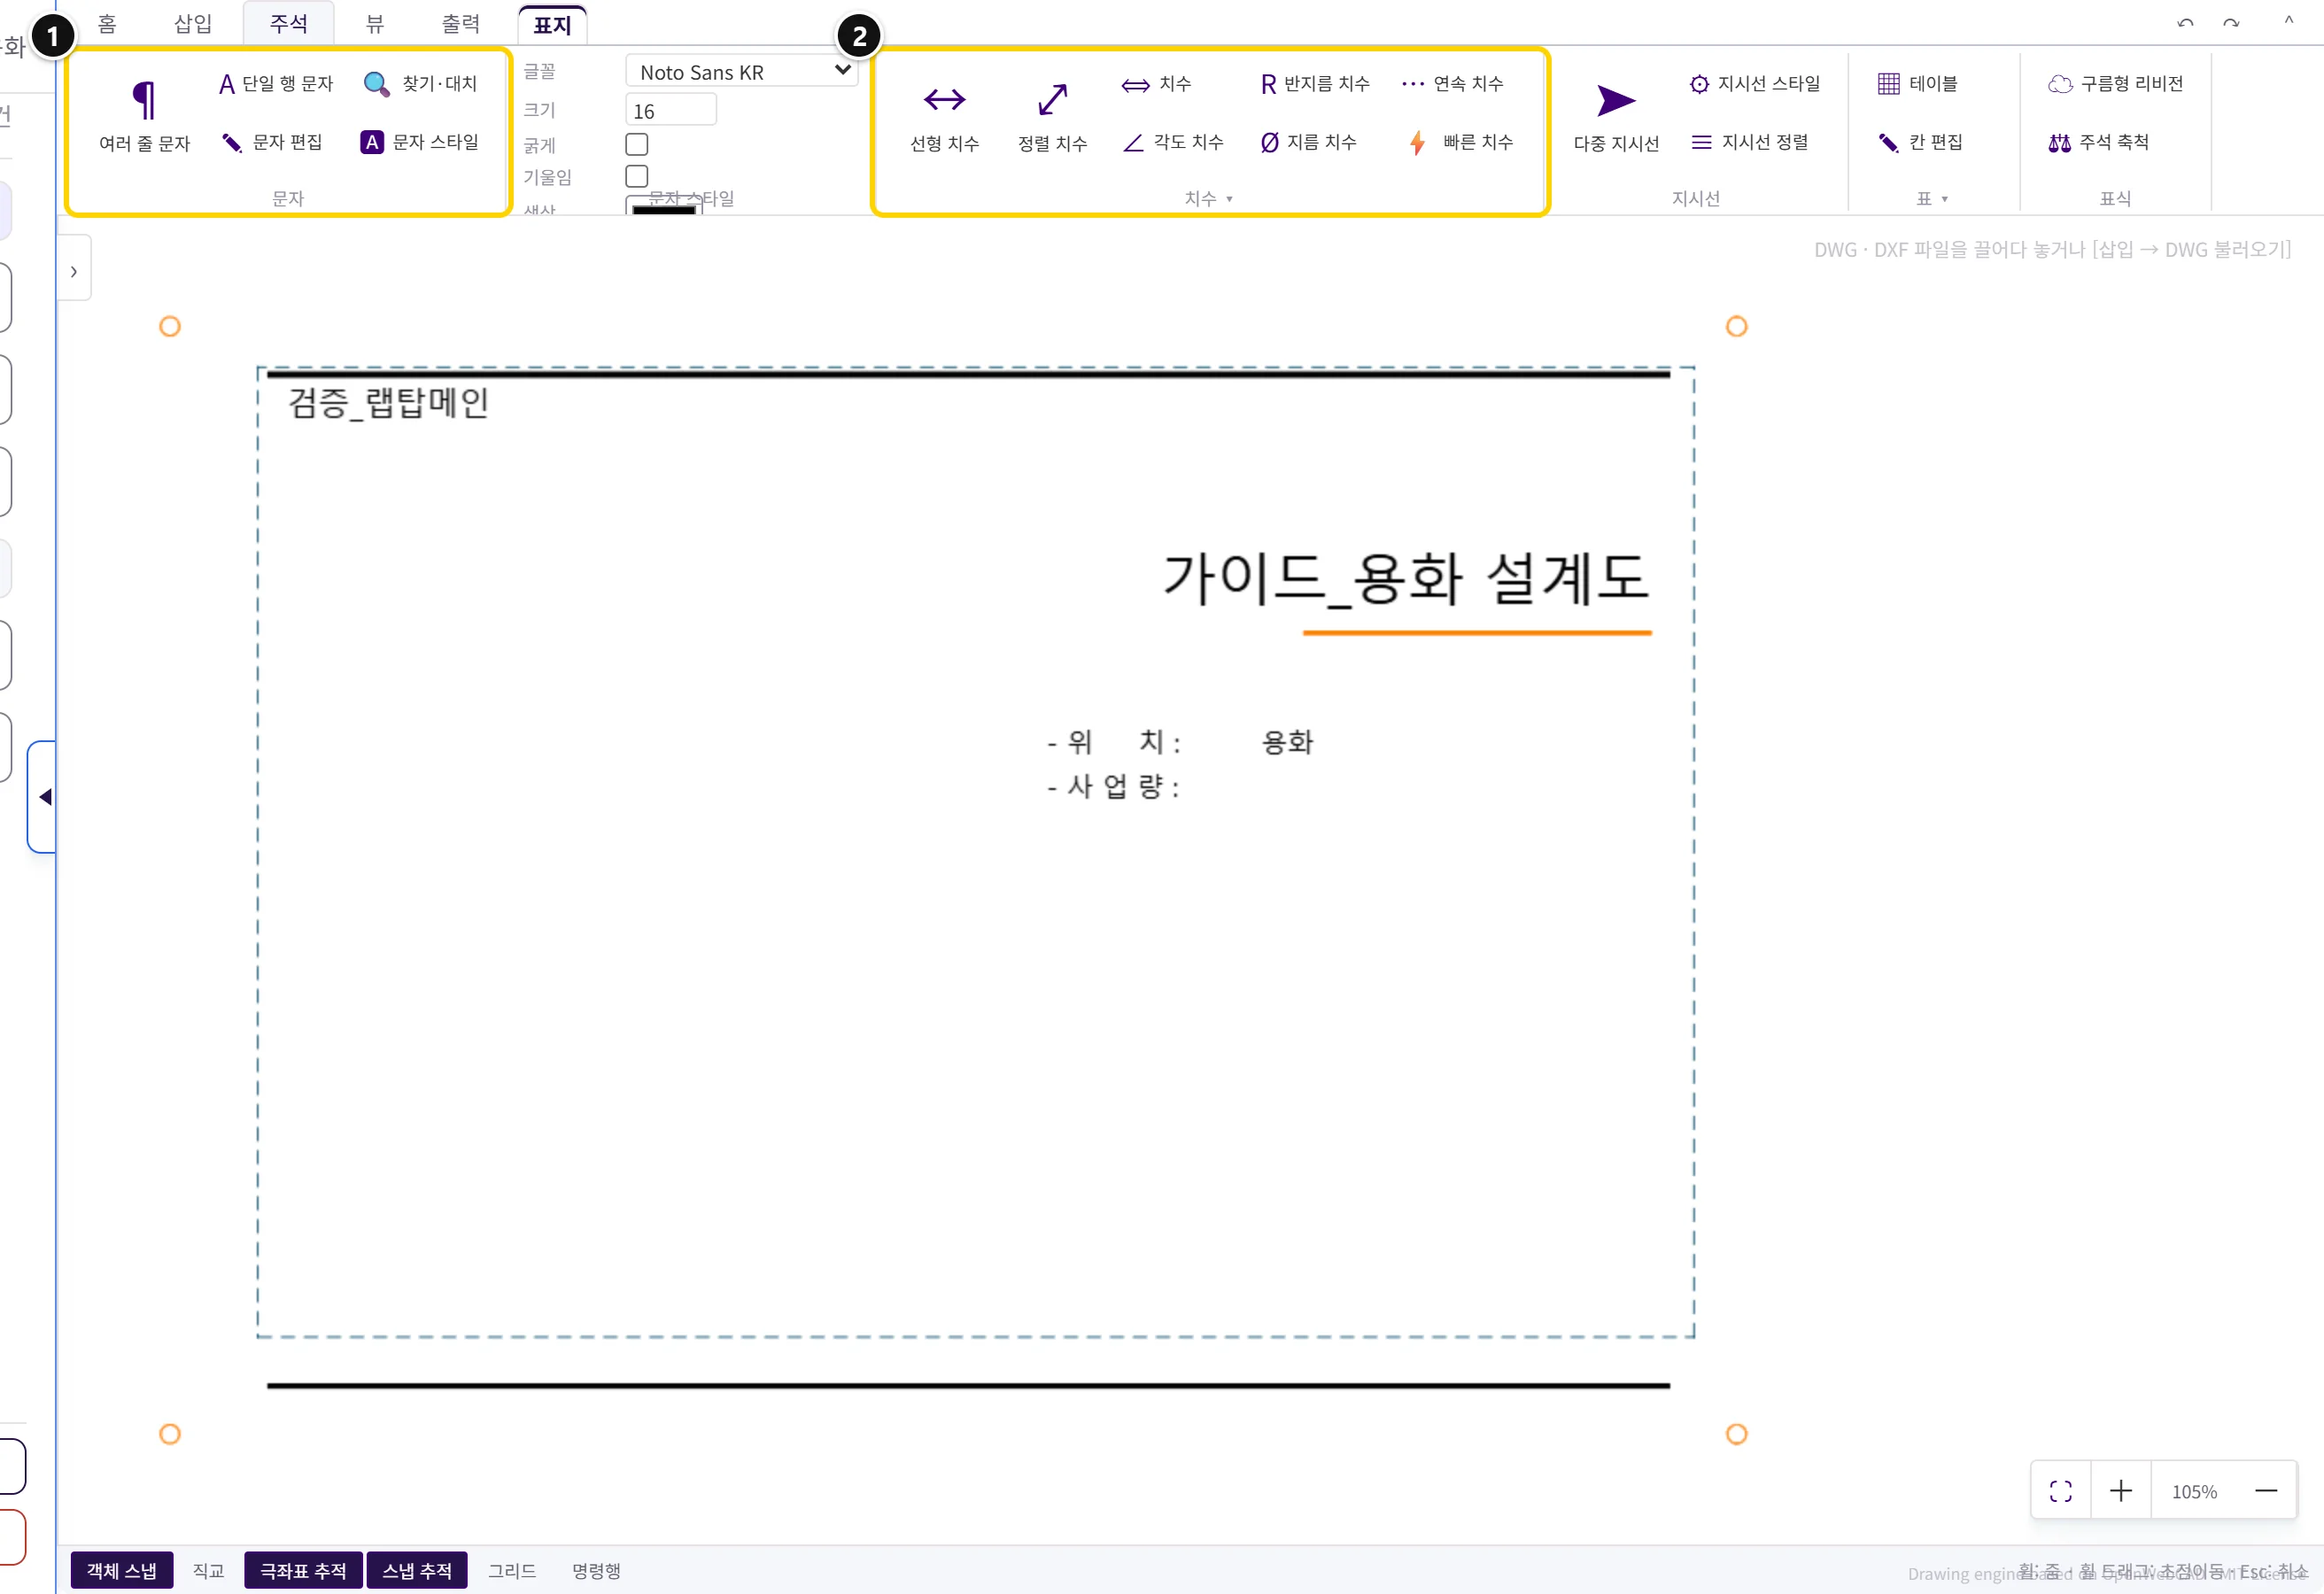Image resolution: width=2324 pixels, height=1594 pixels.
Task: Select the 검증_랩탑메인 label text
Action: pos(388,403)
